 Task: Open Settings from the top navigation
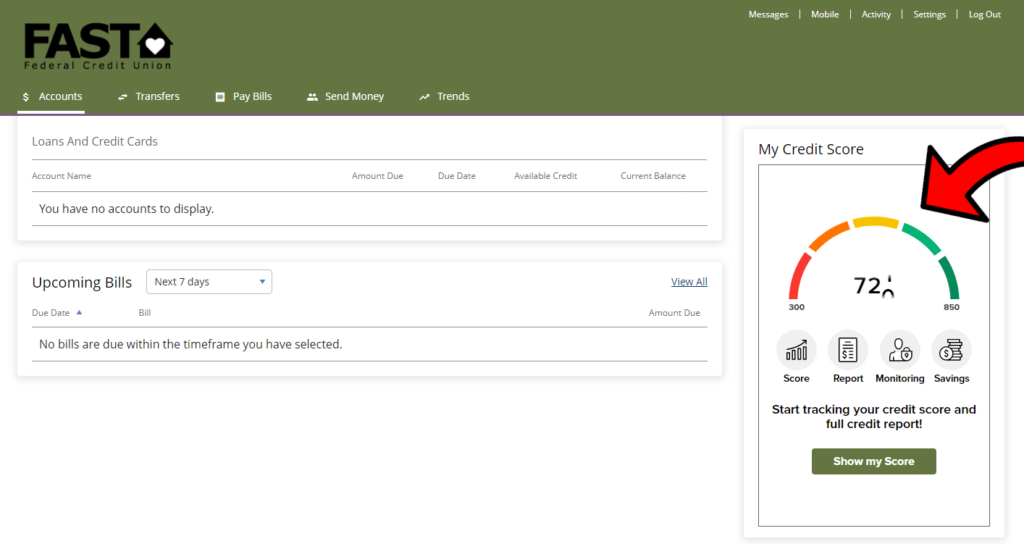pos(929,15)
